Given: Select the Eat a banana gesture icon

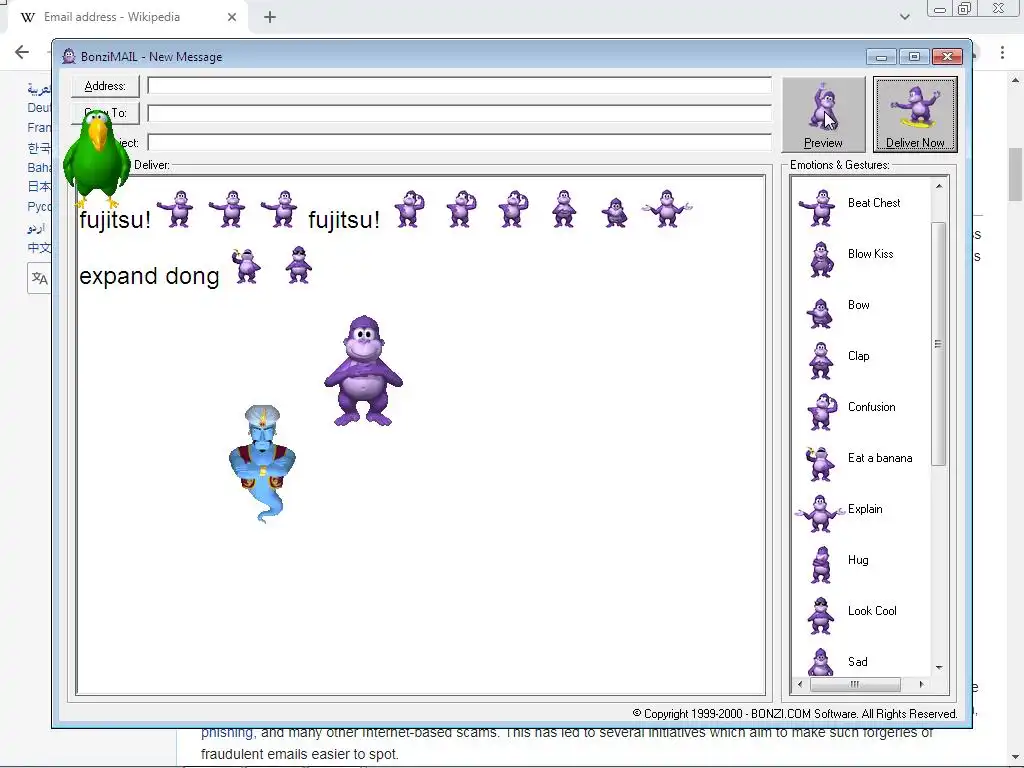Looking at the screenshot, I should pyautogui.click(x=820, y=463).
